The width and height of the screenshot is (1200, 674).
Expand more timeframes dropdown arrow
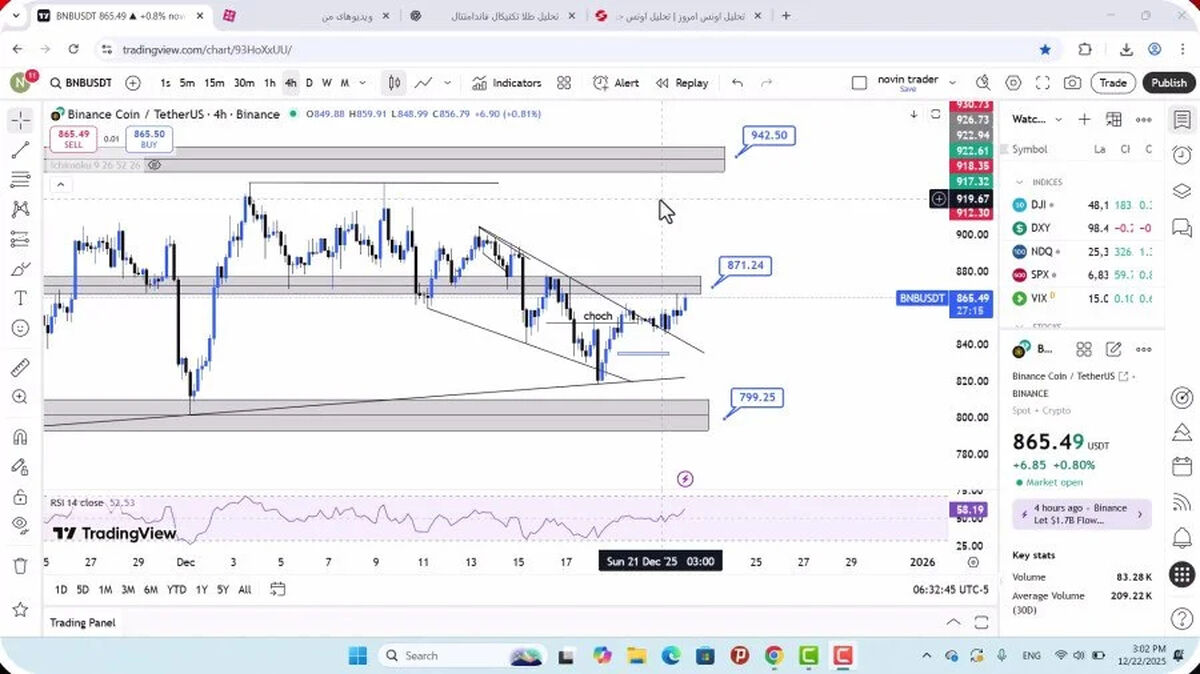363,83
